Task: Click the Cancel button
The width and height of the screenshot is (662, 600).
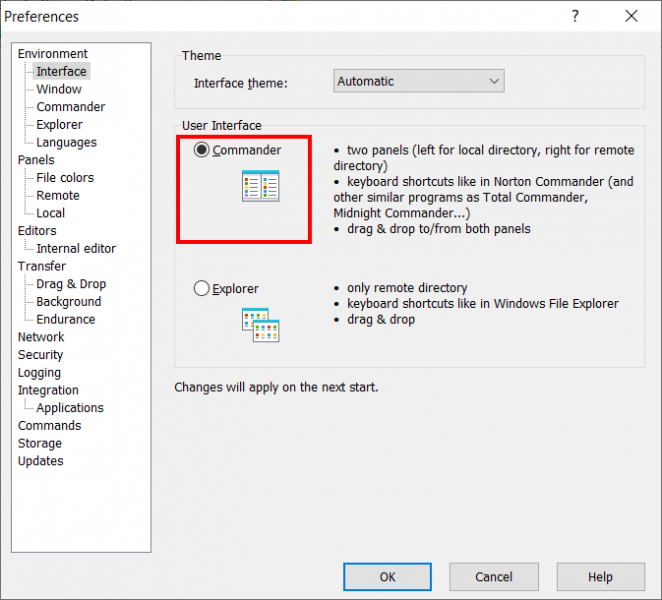Action: point(493,577)
